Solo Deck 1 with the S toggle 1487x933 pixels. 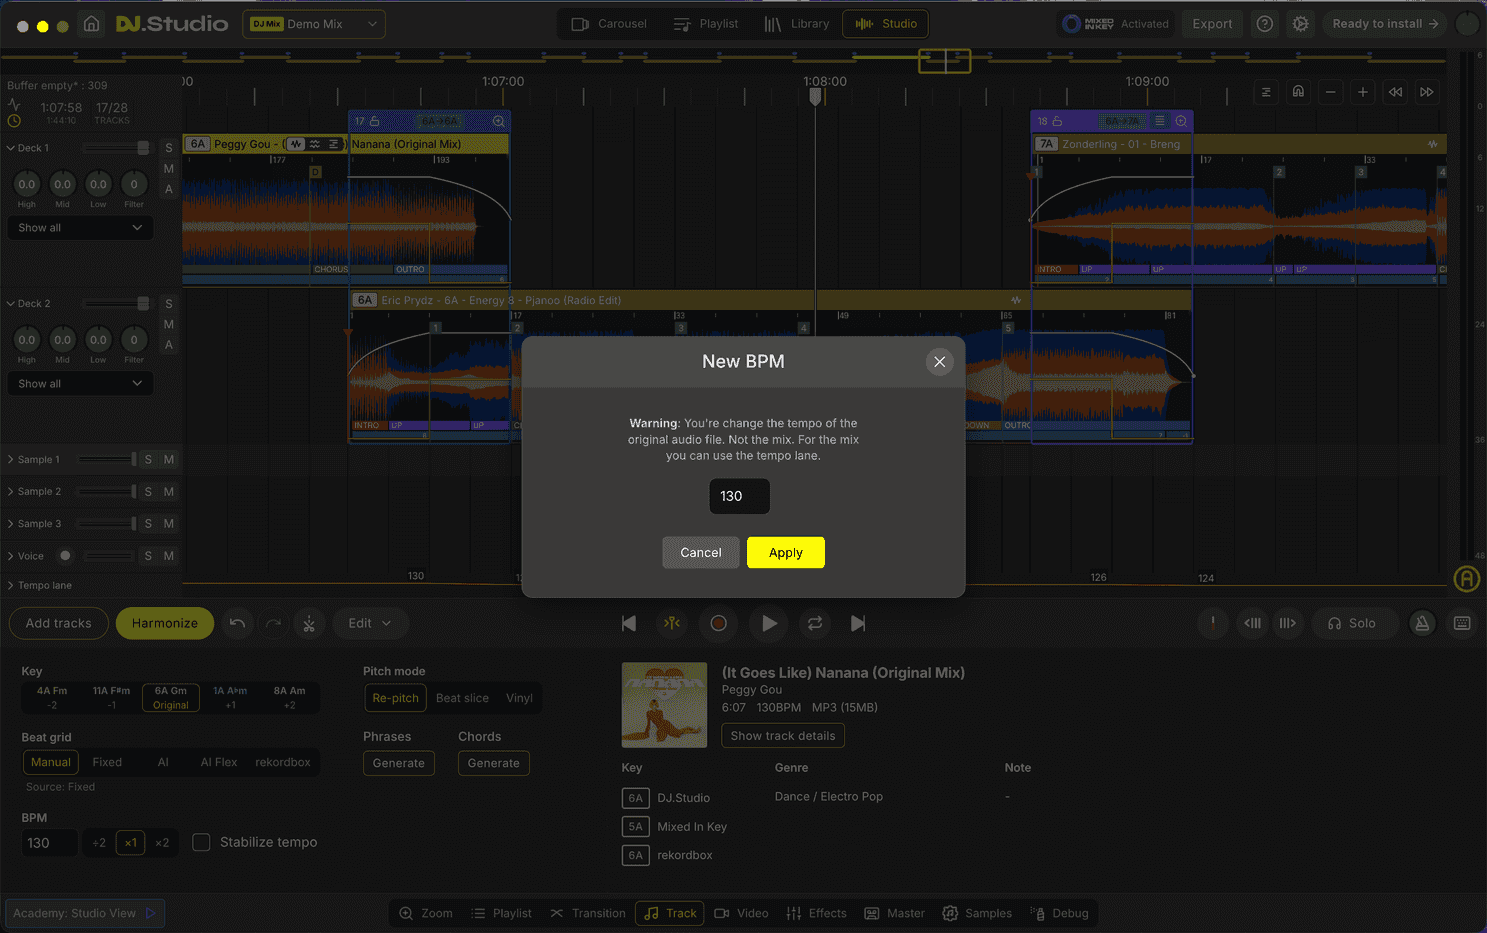168,147
